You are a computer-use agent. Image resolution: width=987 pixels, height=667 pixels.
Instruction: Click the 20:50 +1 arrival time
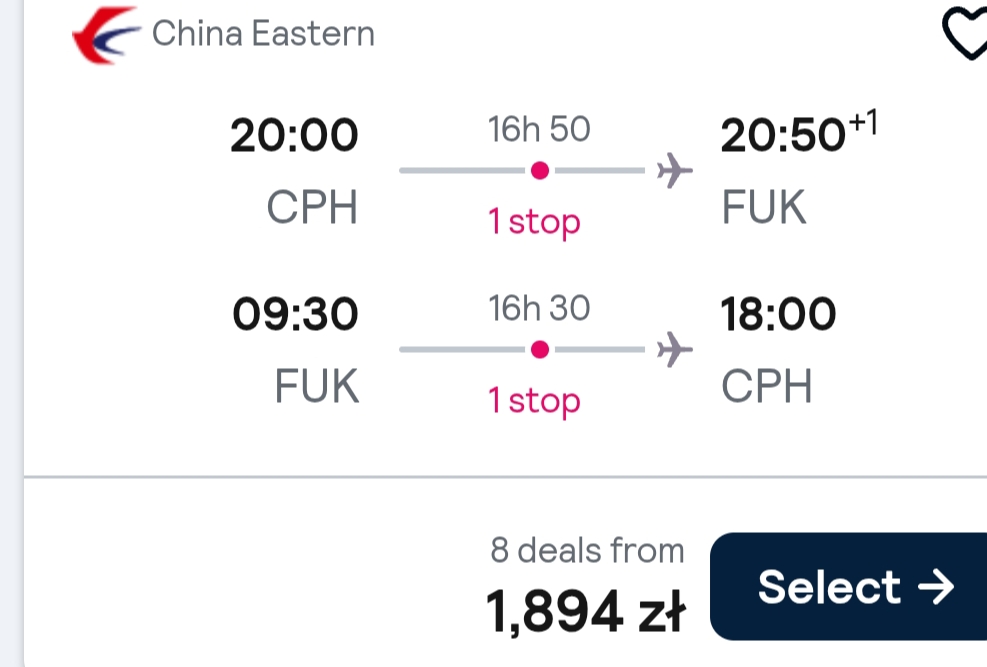pos(799,132)
